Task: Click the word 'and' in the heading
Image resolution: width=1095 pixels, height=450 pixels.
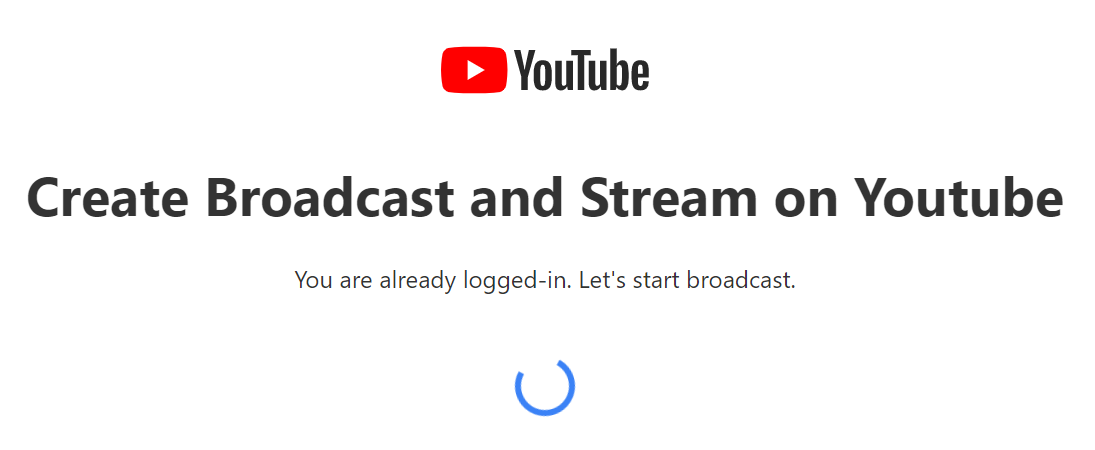Action: [517, 198]
